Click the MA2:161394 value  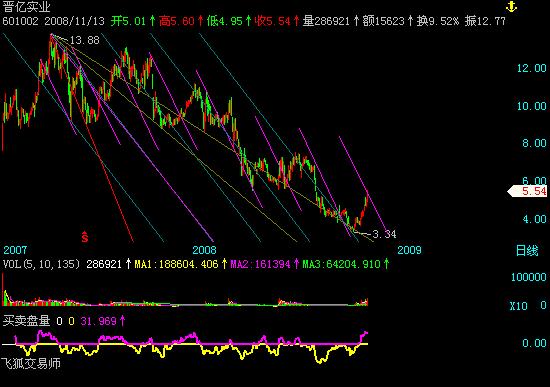click(x=260, y=264)
